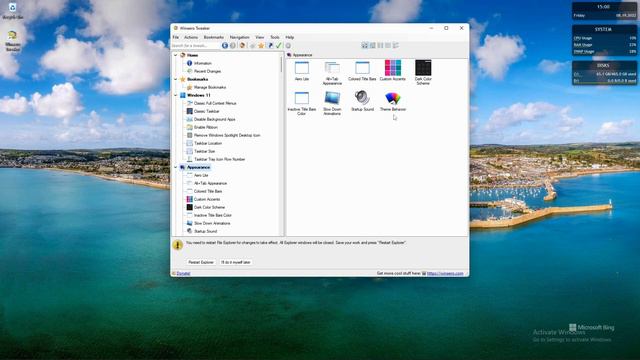Open Startup Sound speaker tile

362,101
